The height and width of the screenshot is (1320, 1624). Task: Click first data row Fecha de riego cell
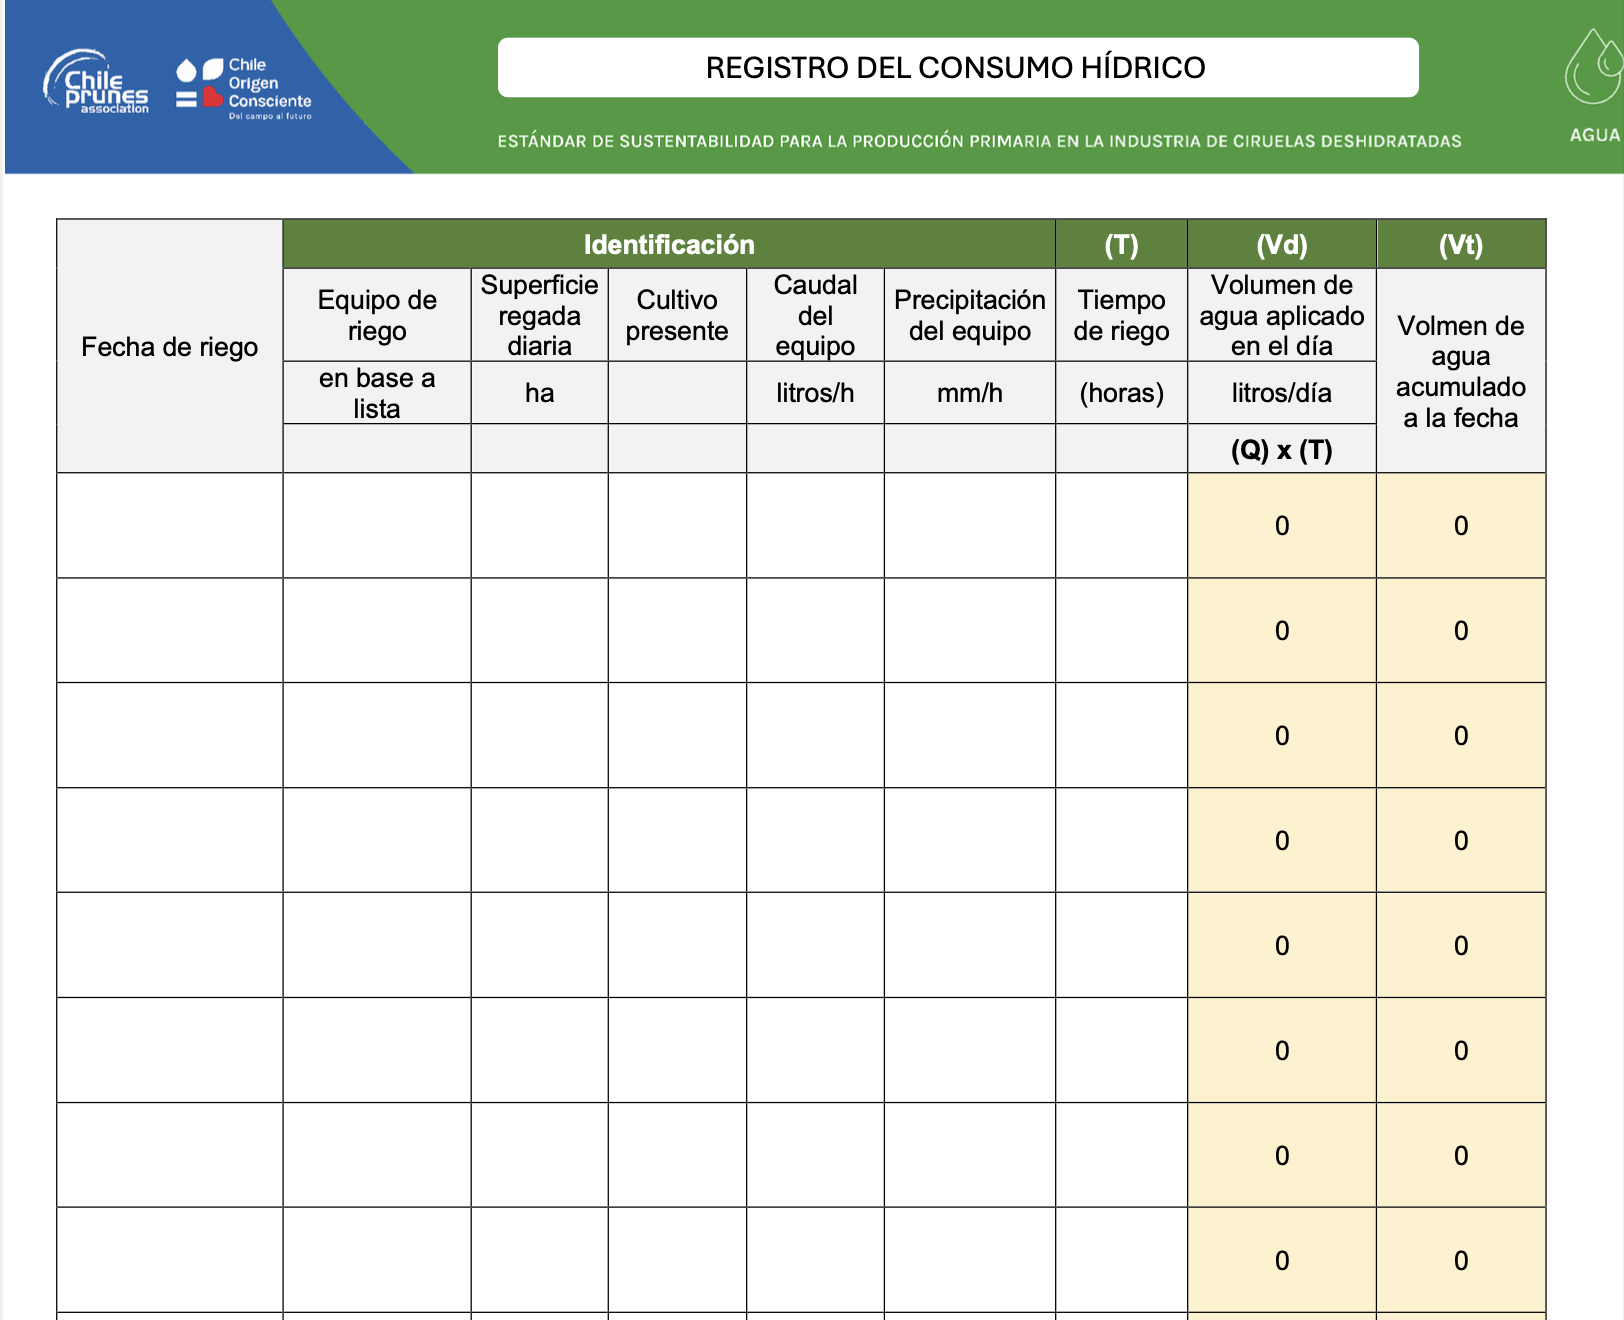(170, 525)
